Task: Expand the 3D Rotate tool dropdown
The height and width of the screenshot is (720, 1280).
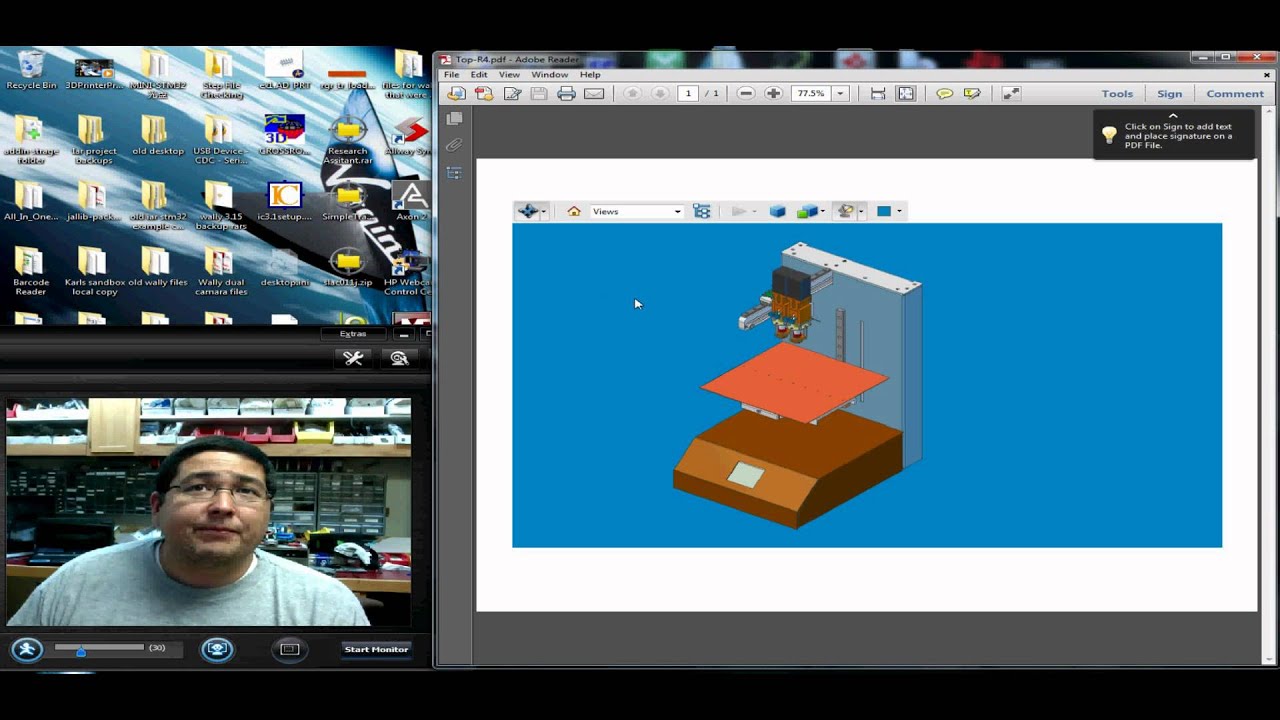Action: point(543,211)
